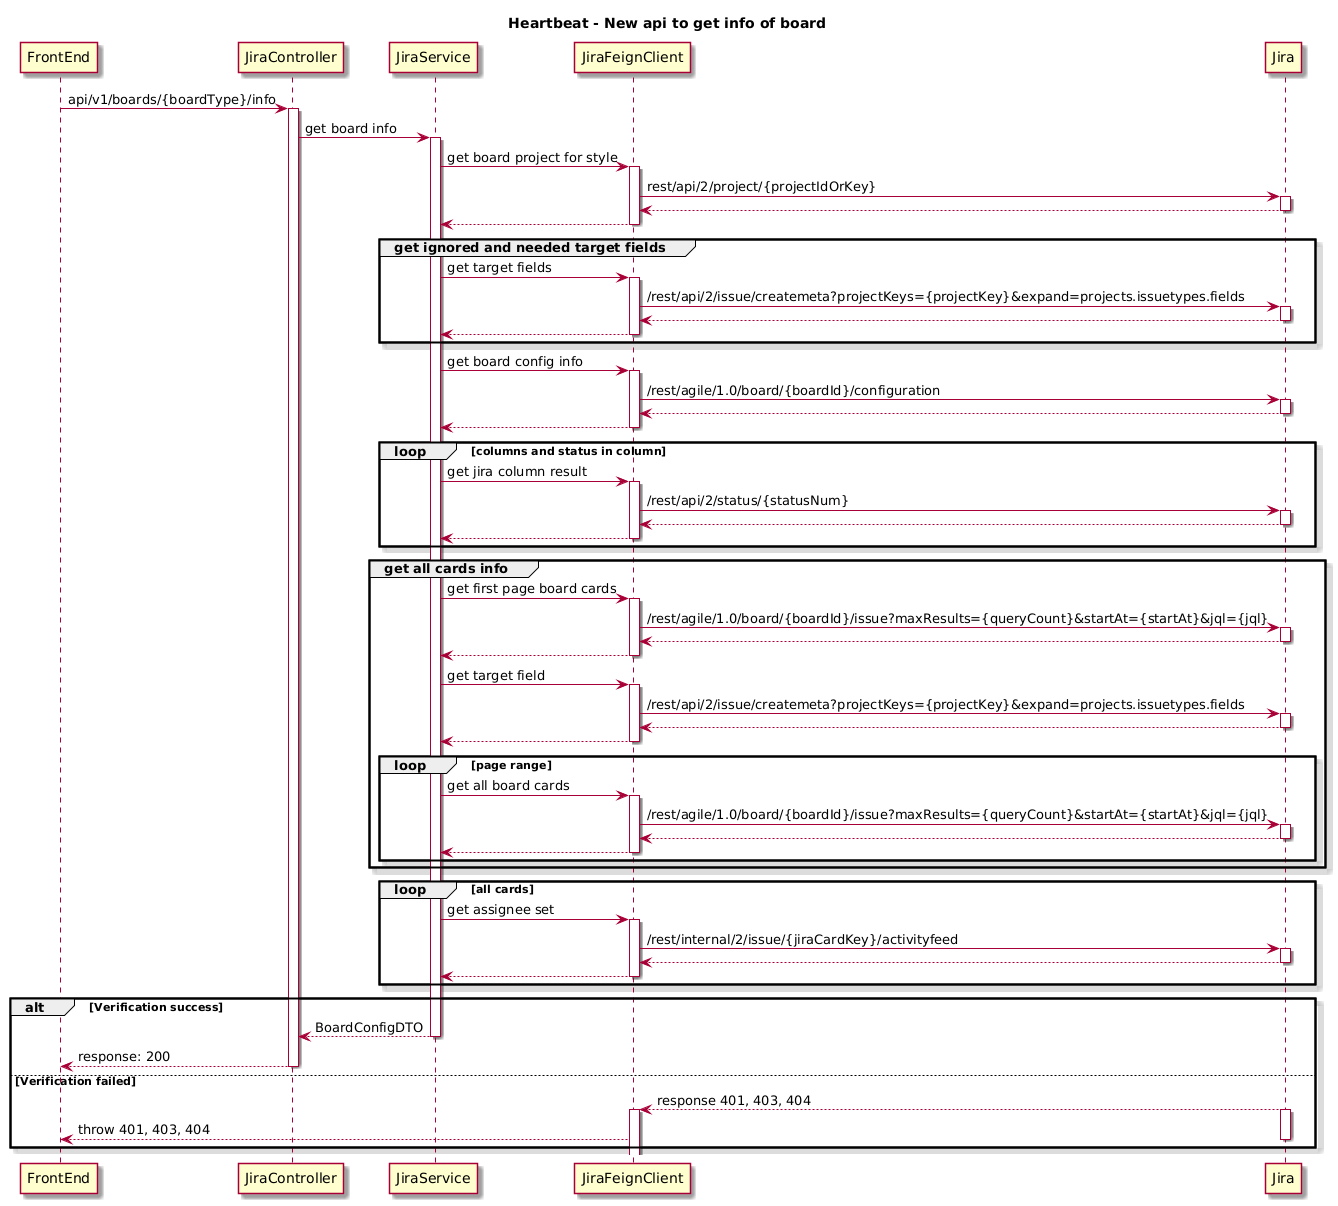Click the 'get board project for style' message
Image resolution: width=1338 pixels, height=1206 pixels.
[x=532, y=158]
